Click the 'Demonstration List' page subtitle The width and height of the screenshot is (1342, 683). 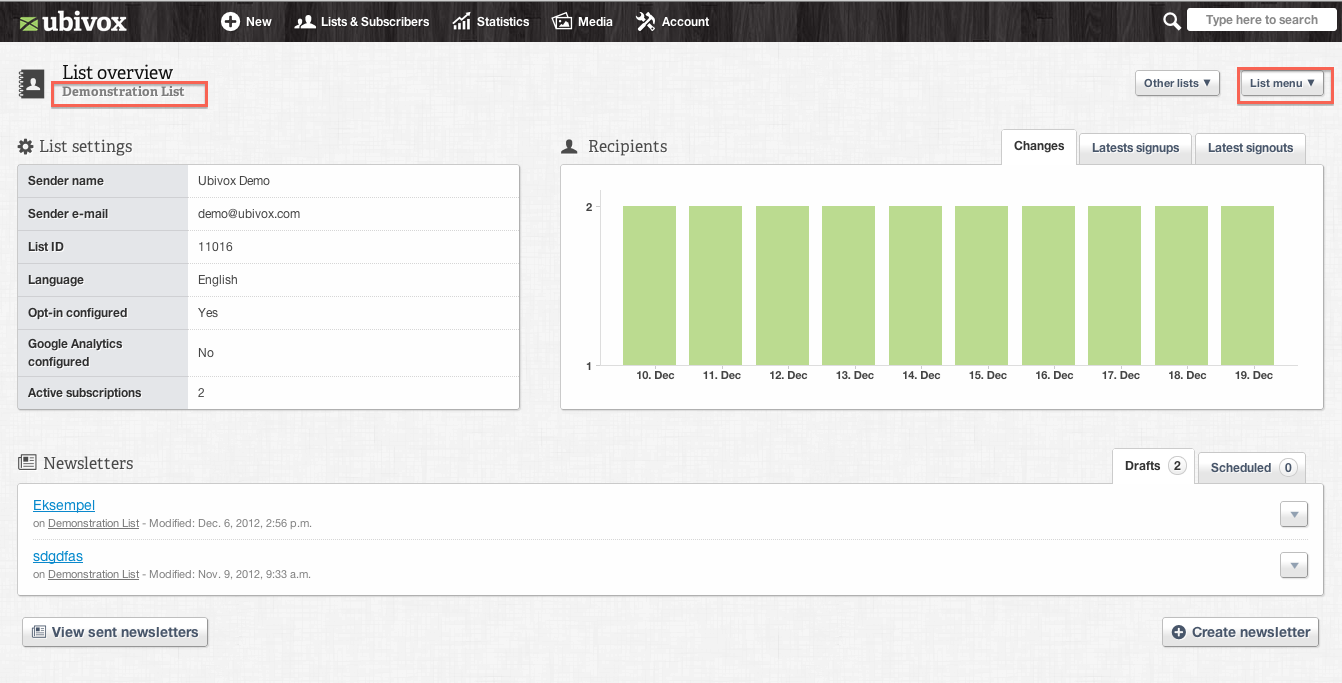[123, 92]
